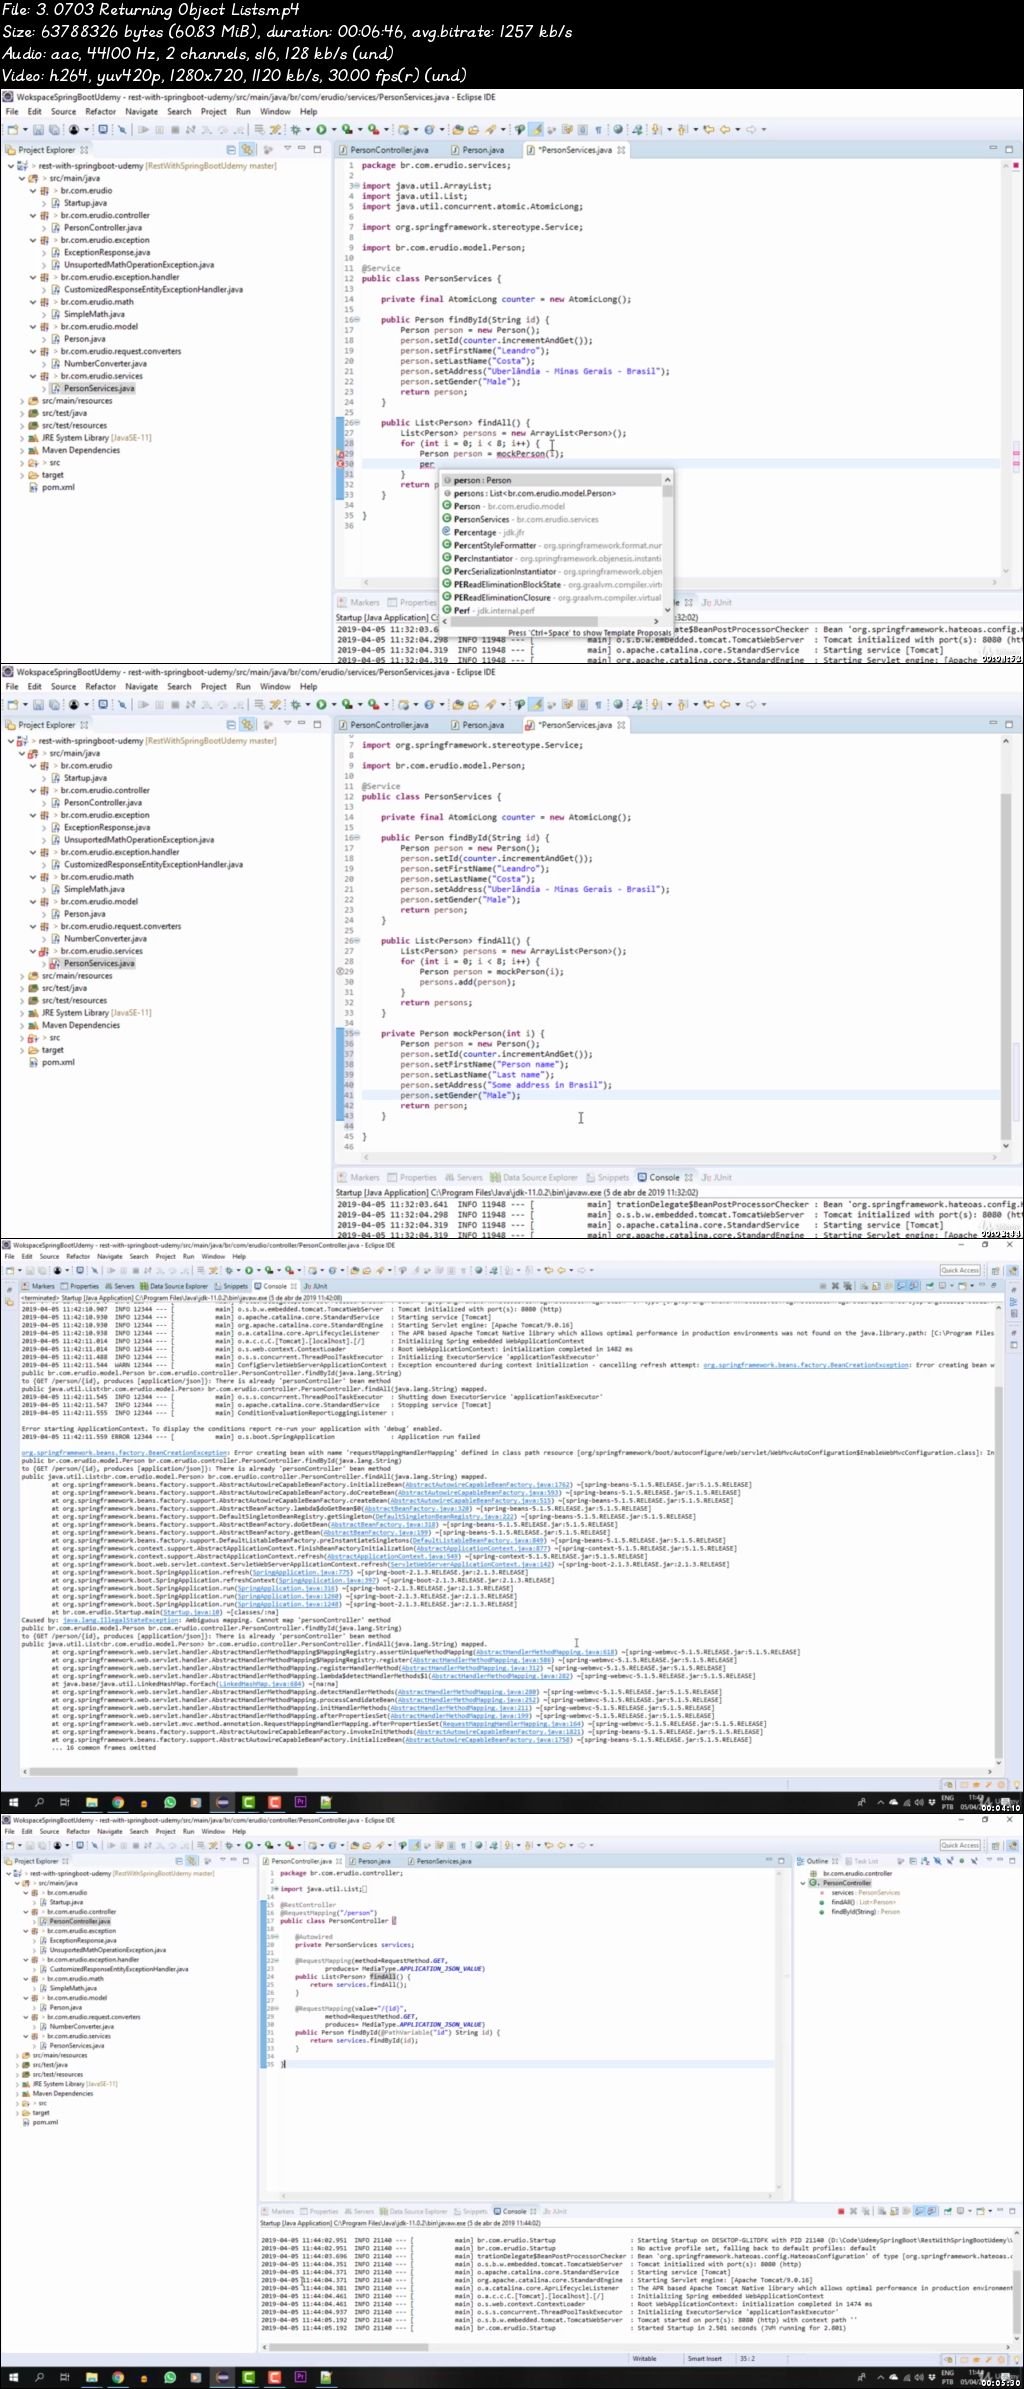The height and width of the screenshot is (2389, 1024).
Task: Select 'PEReadEliminationBlockState' proposal
Action: [551, 584]
